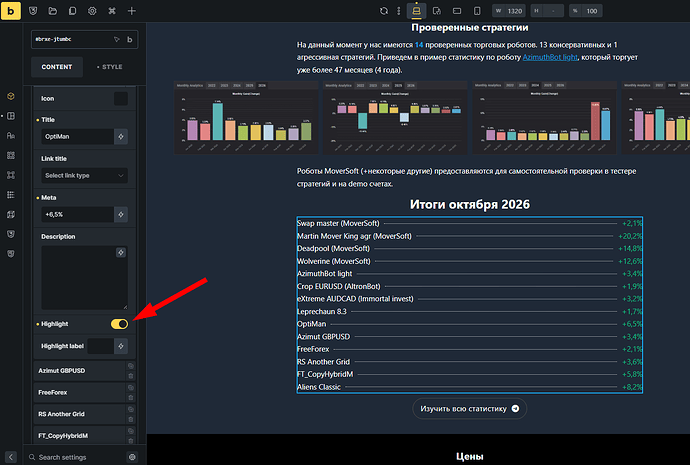Collapse the panel with left chevron

pyautogui.click(x=11, y=457)
